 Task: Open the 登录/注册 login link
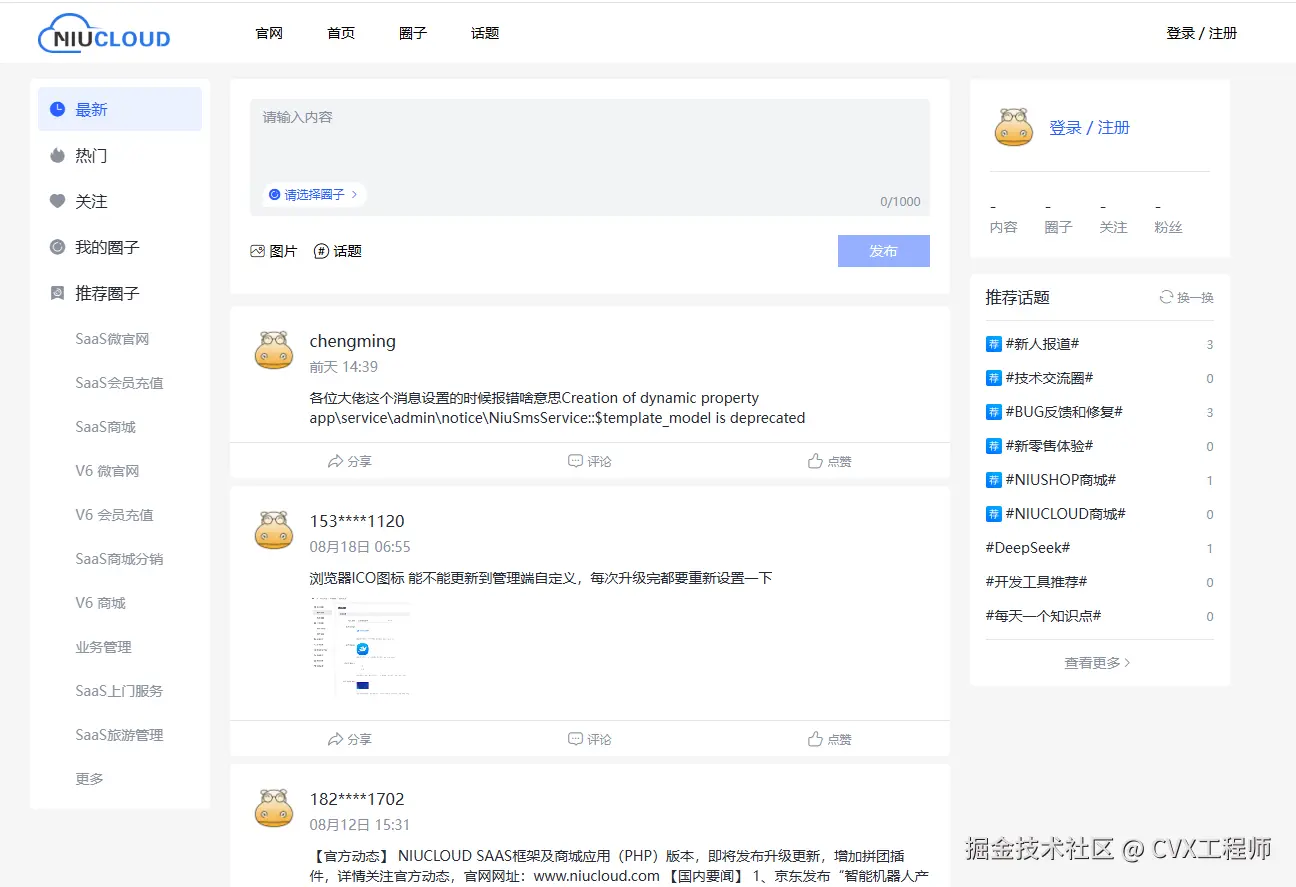pos(1202,32)
